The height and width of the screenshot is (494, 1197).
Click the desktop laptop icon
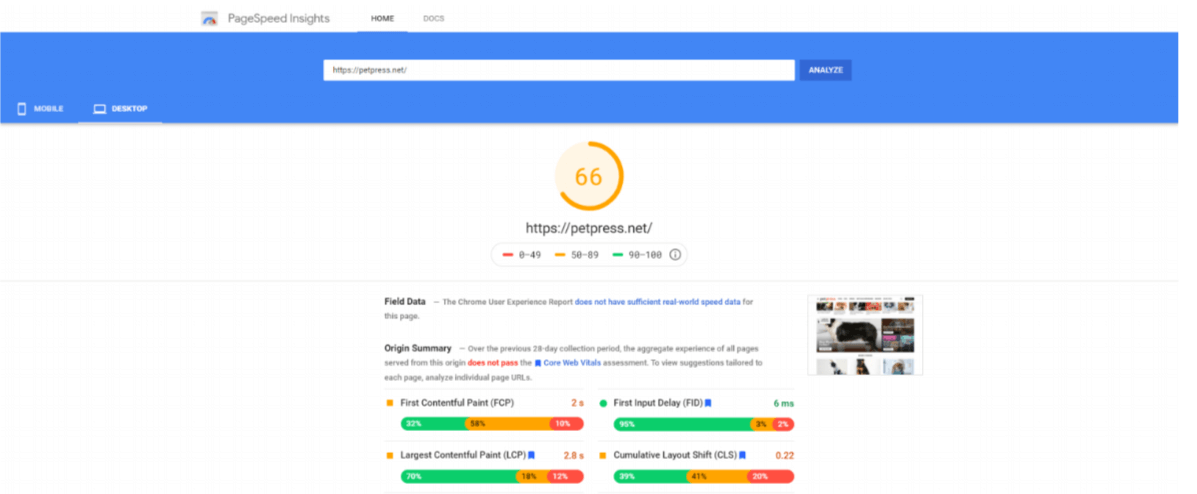coord(99,109)
